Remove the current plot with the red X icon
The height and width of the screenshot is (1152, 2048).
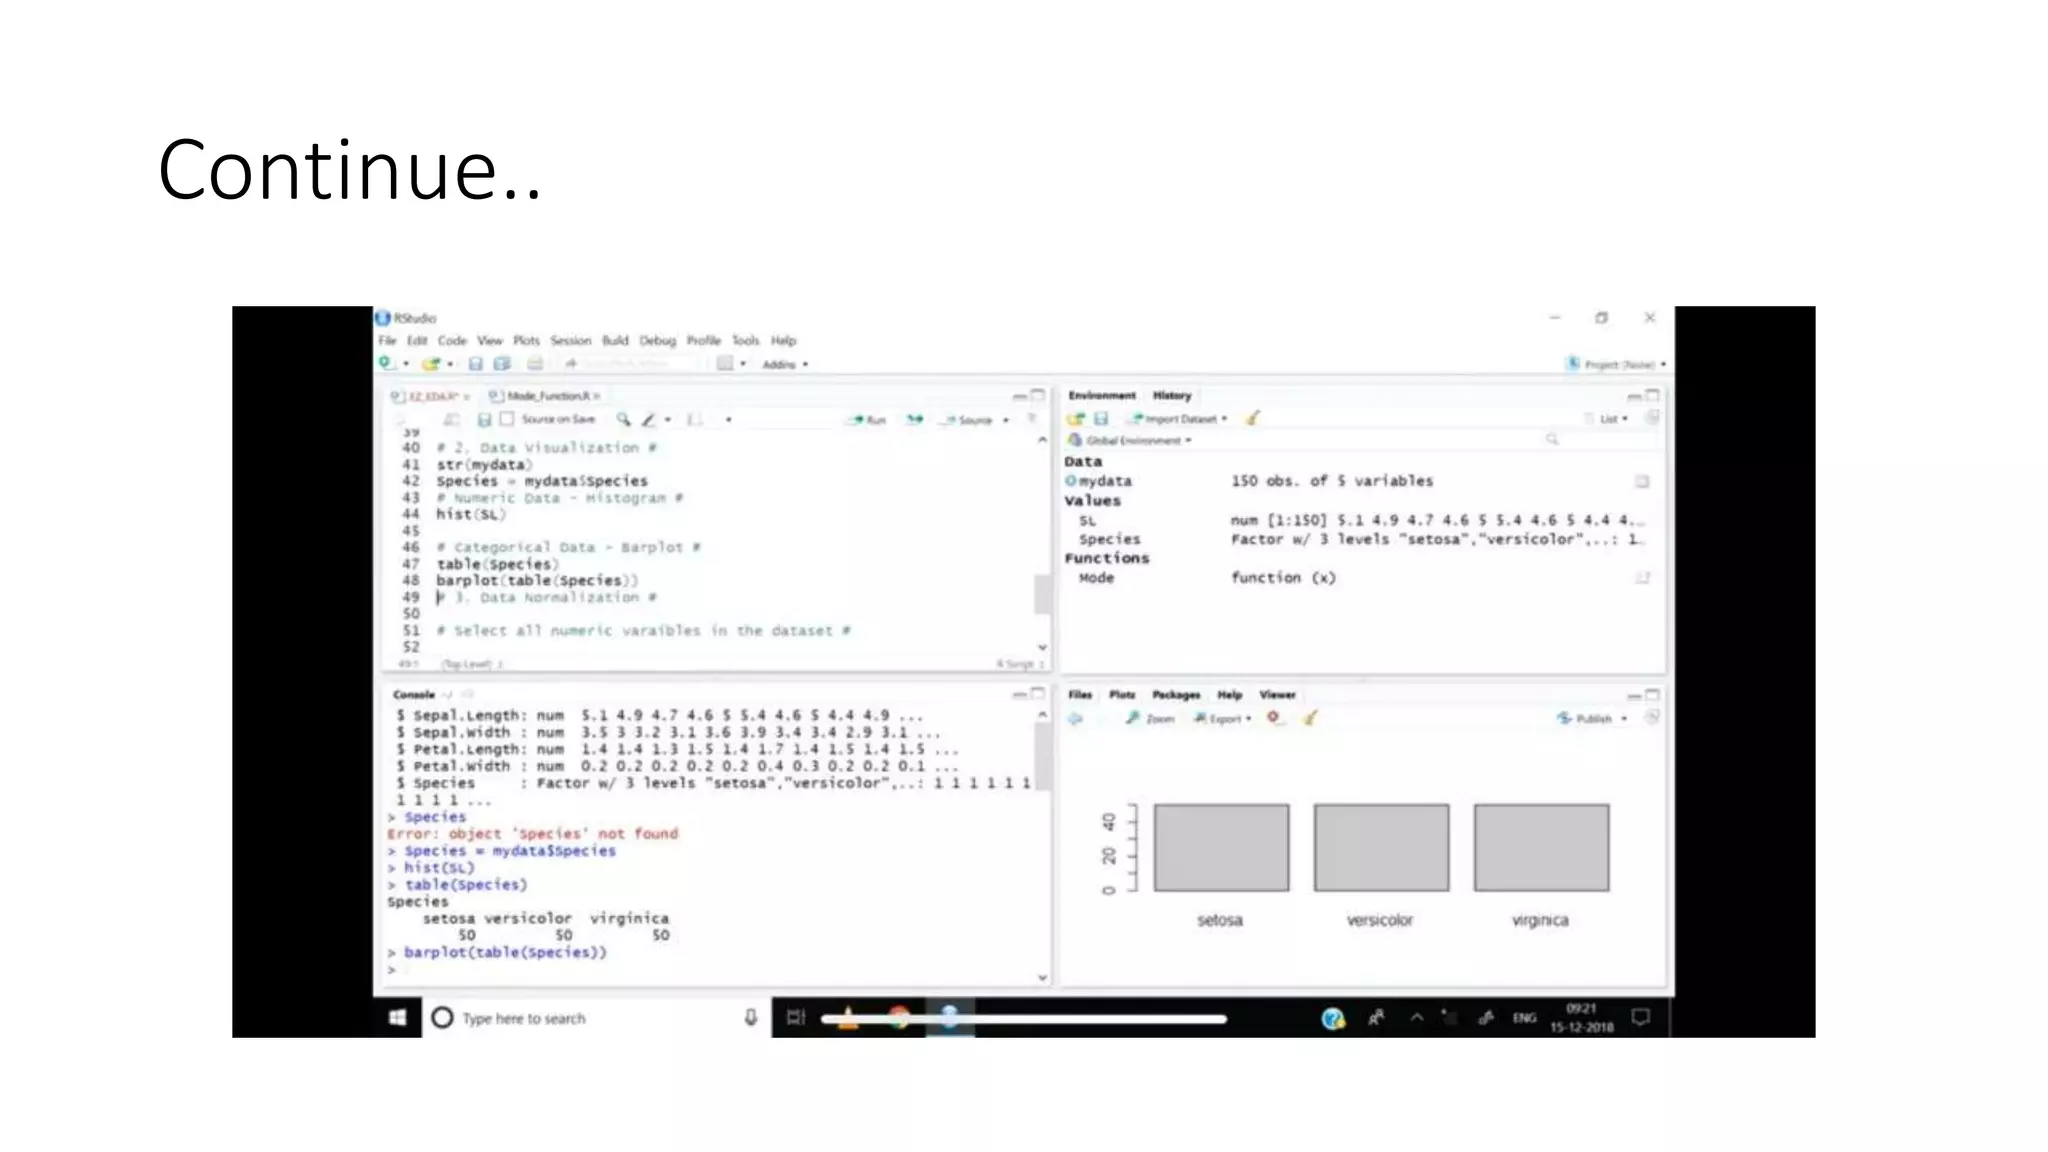pyautogui.click(x=1274, y=718)
